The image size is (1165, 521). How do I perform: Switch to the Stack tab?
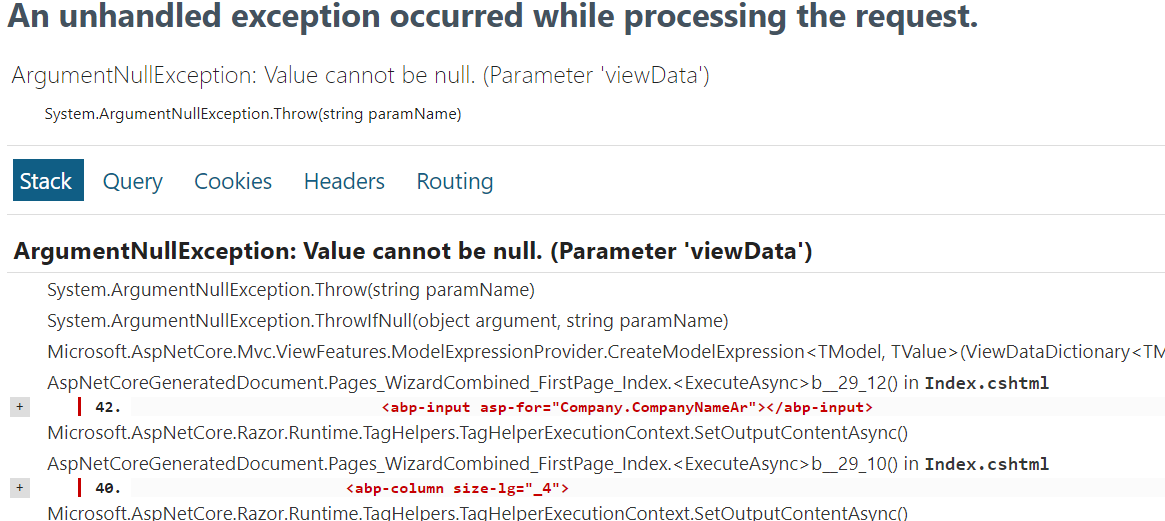pos(46,181)
